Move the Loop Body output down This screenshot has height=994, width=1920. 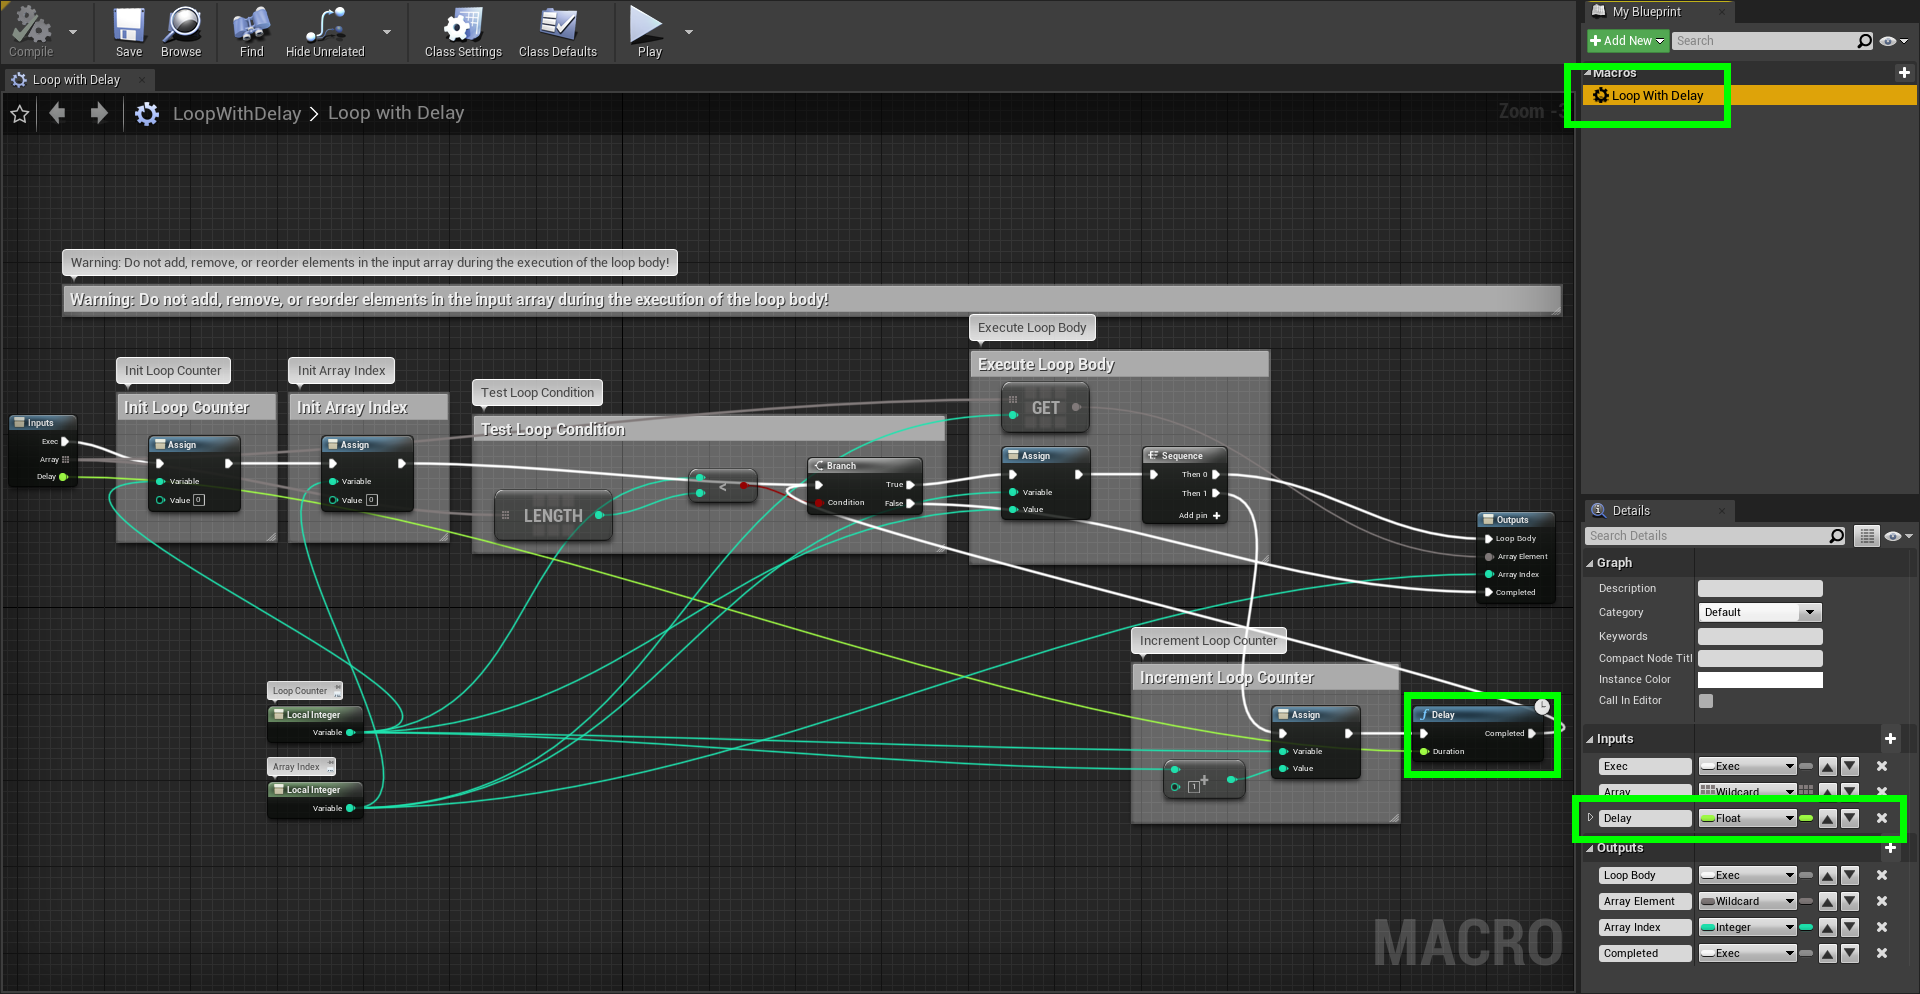coord(1850,876)
